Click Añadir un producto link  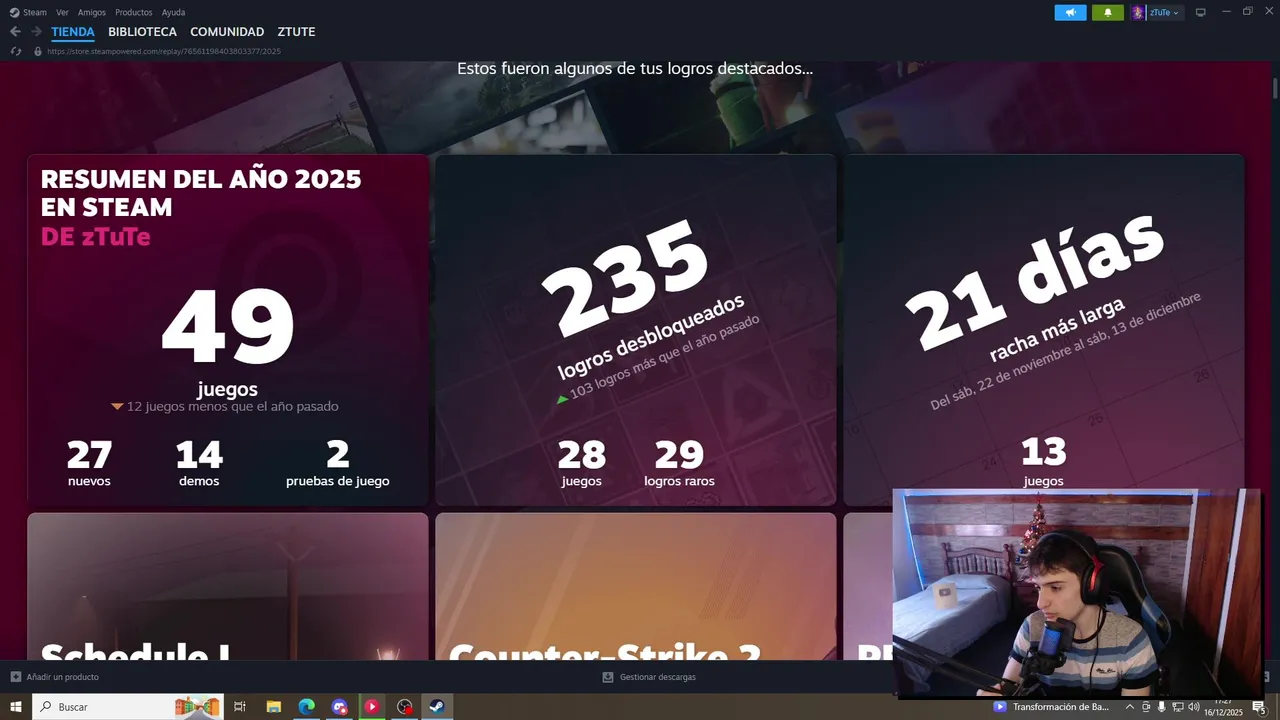(62, 677)
